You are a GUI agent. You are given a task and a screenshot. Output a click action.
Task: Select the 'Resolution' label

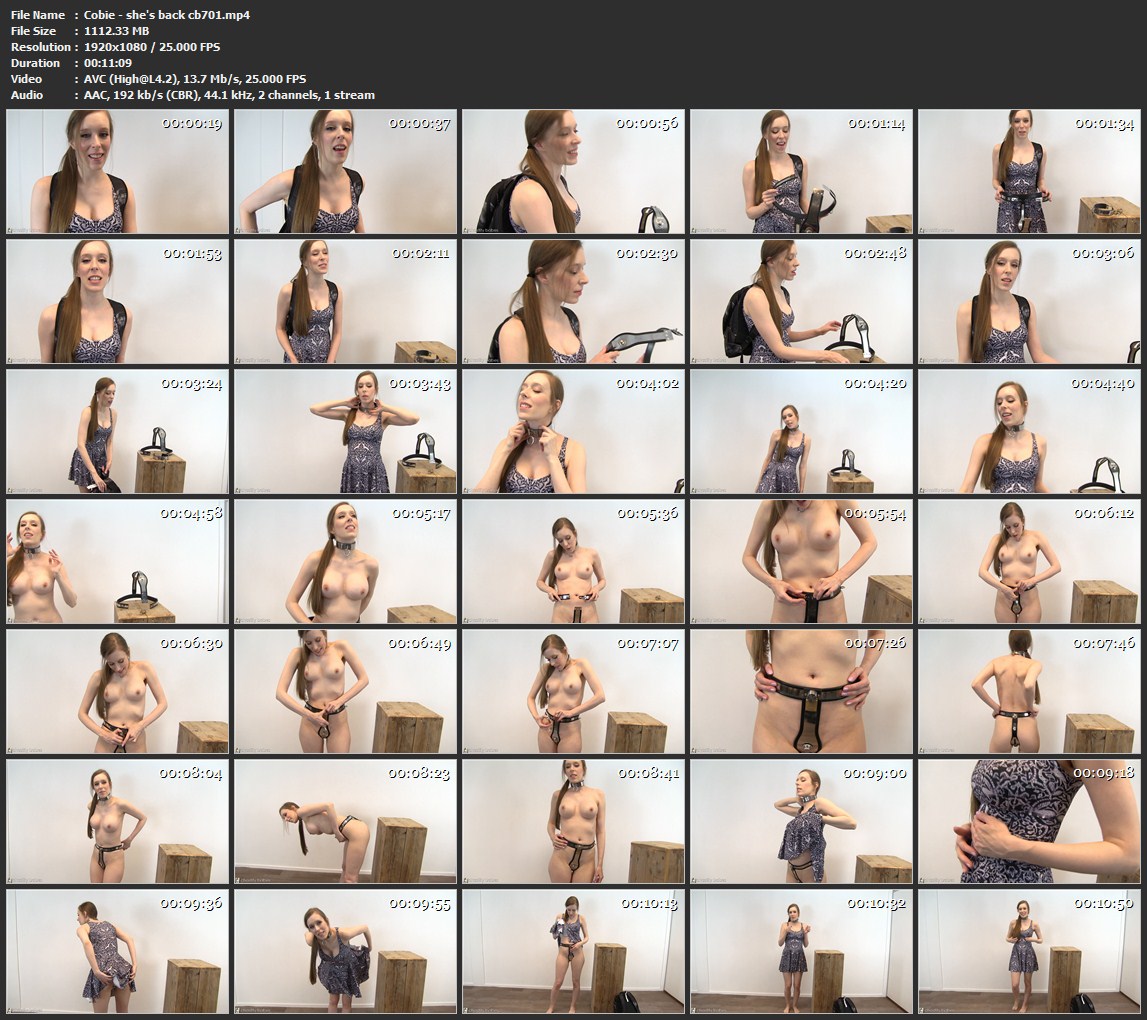click(x=40, y=47)
